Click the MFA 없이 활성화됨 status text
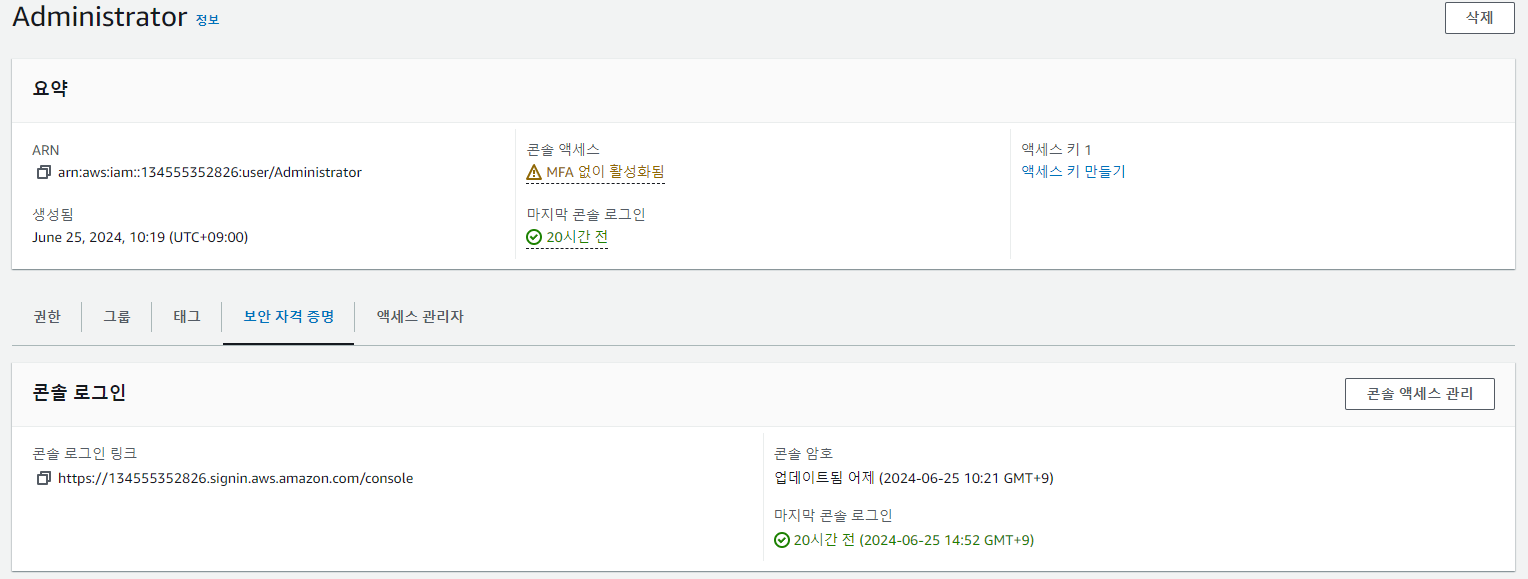 pos(605,172)
